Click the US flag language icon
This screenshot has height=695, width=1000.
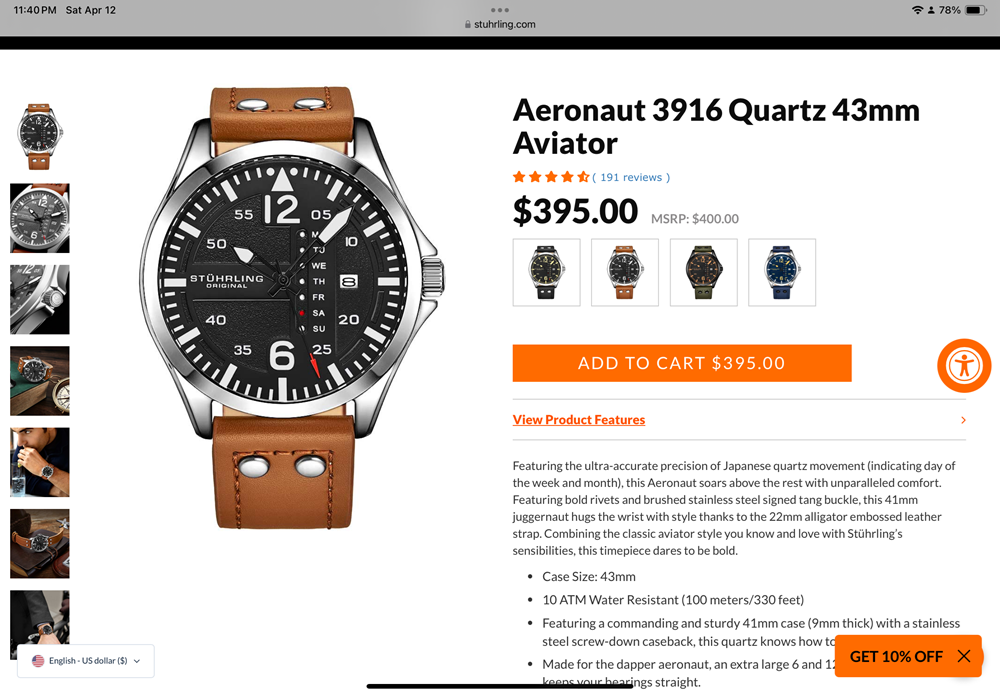click(x=38, y=661)
